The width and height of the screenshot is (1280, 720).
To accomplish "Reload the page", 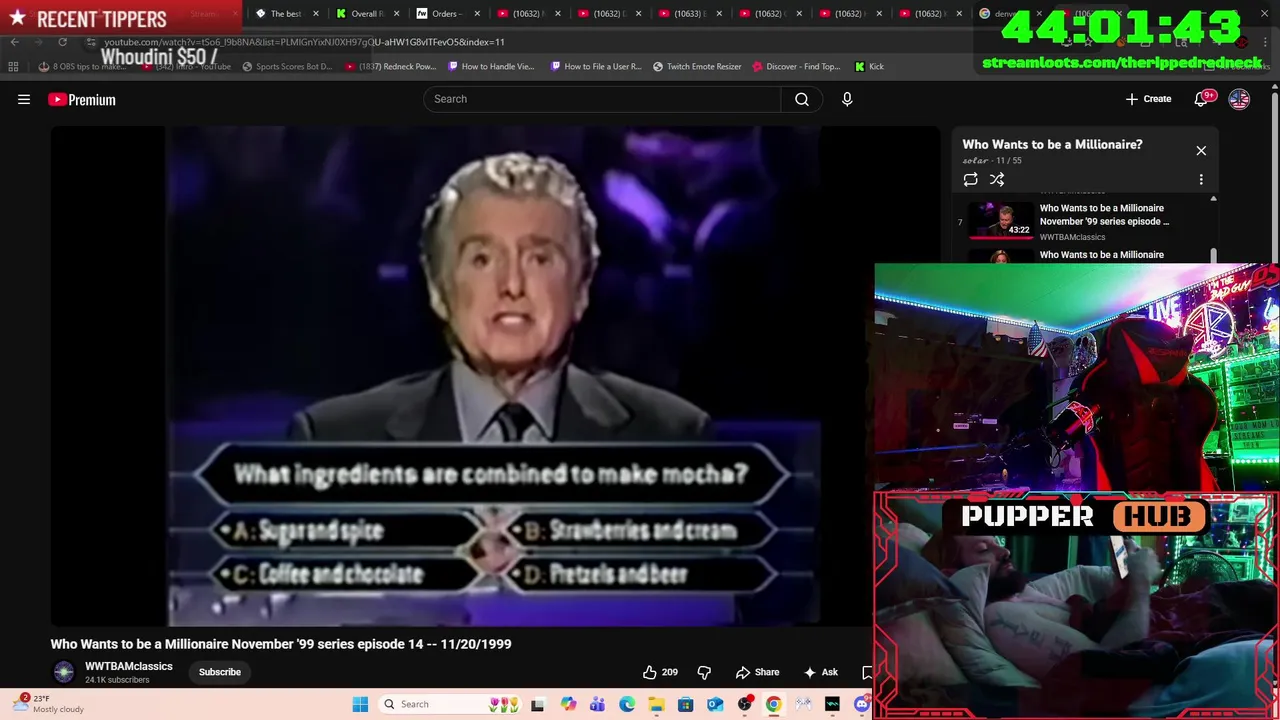I will (62, 42).
